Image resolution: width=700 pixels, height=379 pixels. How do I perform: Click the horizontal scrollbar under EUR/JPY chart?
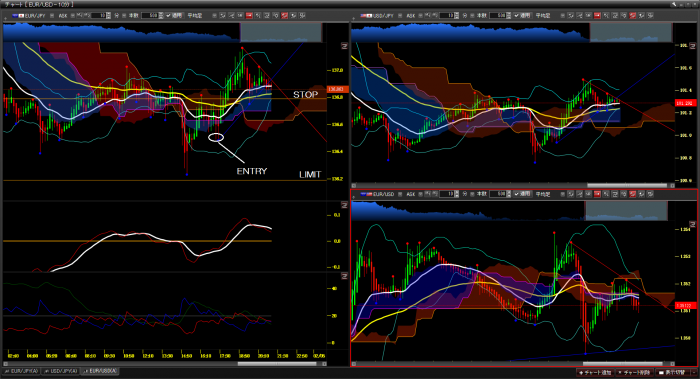163,363
